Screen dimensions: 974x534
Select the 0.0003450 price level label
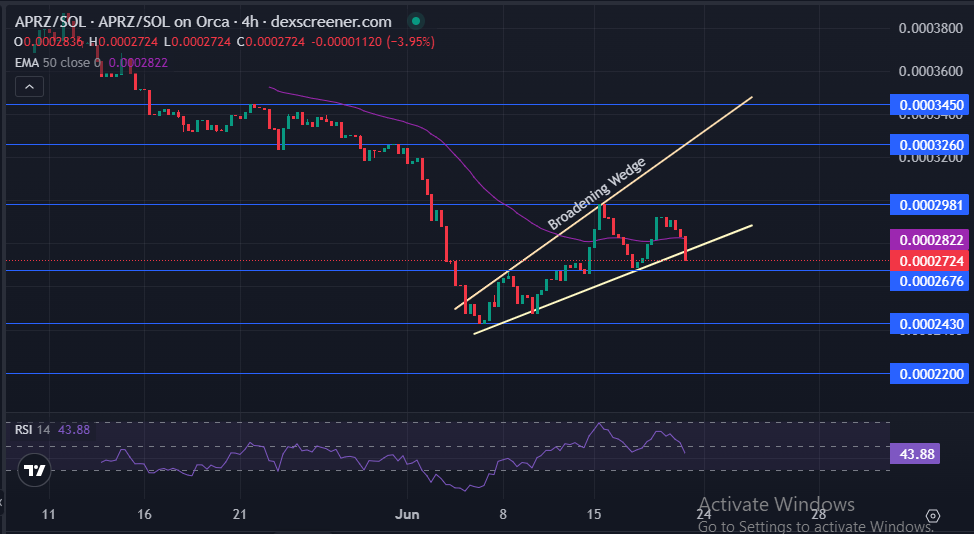tap(929, 105)
